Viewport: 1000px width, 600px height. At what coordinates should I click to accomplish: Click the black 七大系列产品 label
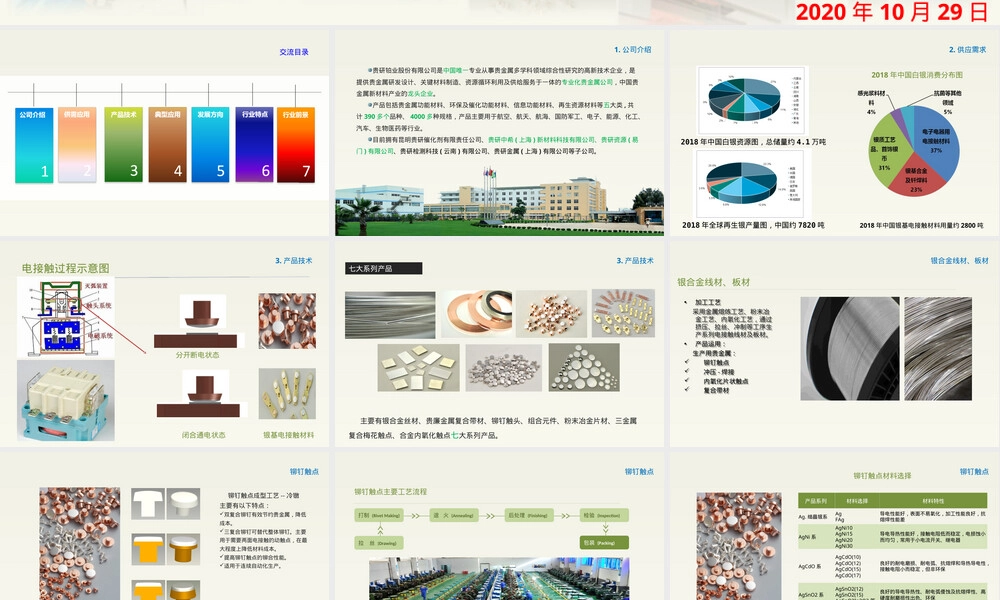click(x=383, y=268)
